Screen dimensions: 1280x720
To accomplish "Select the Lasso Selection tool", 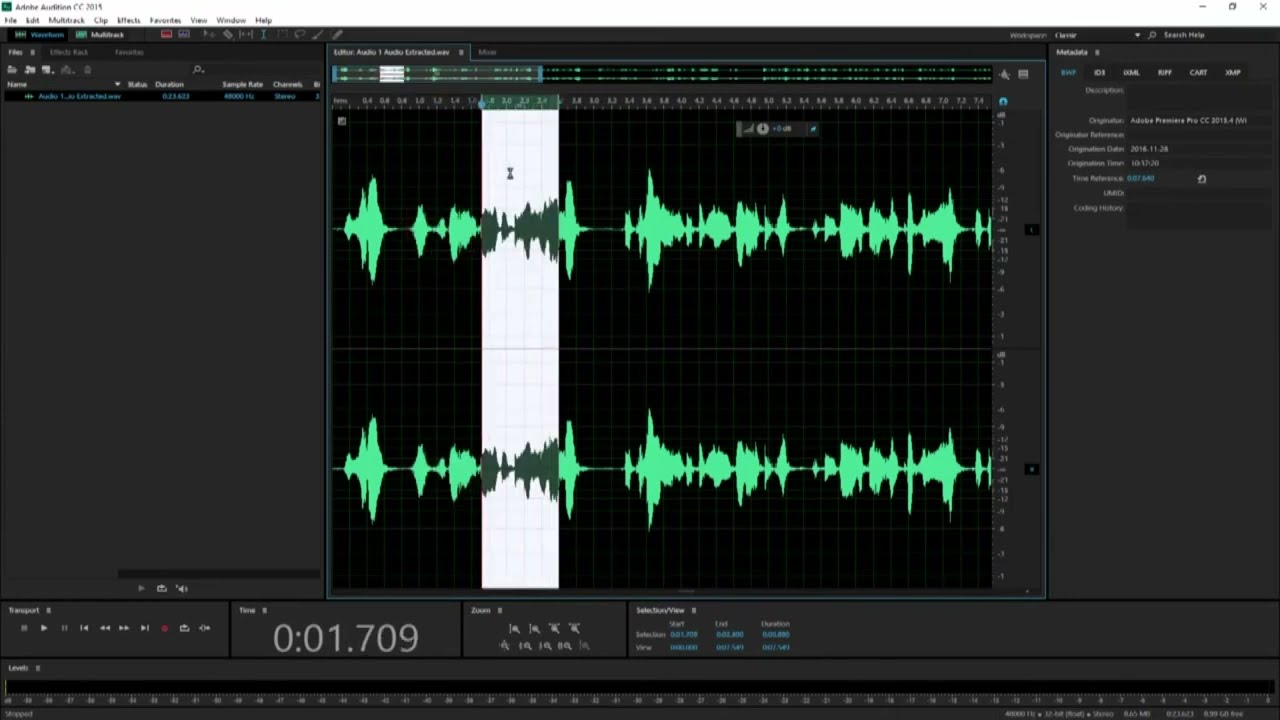I will click(299, 35).
